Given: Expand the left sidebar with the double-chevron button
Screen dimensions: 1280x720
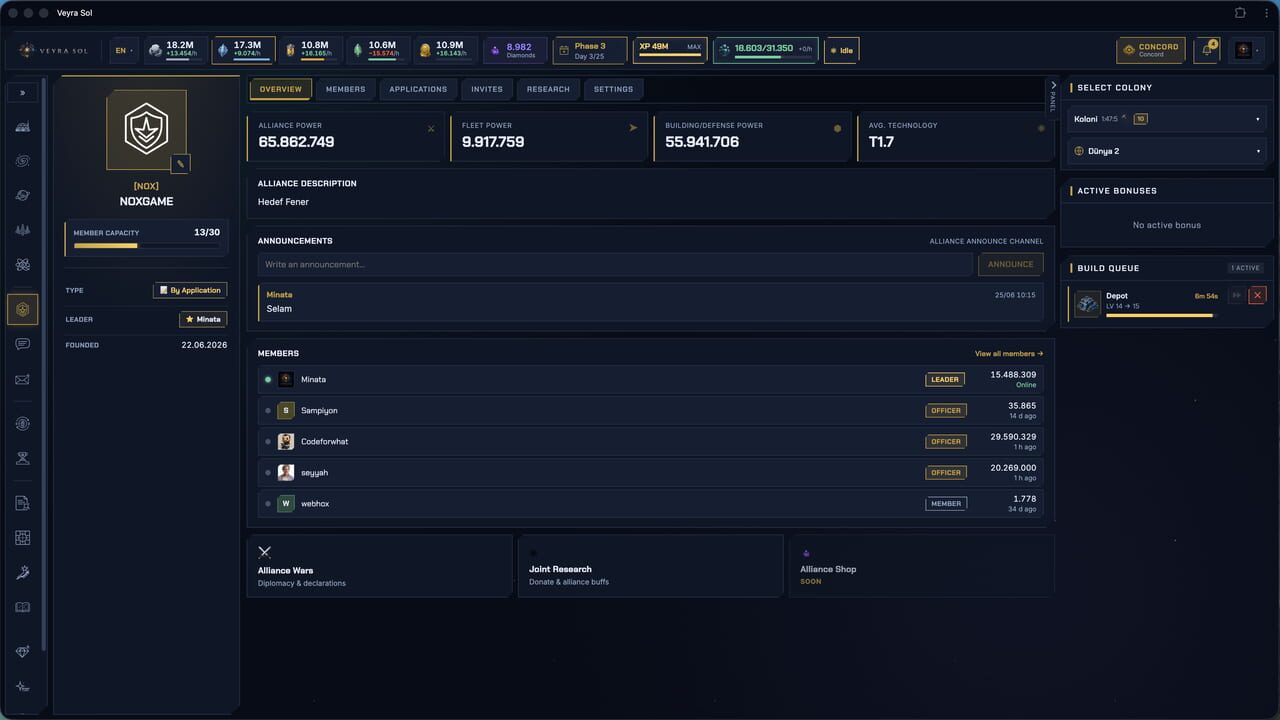Looking at the screenshot, I should pos(22,93).
